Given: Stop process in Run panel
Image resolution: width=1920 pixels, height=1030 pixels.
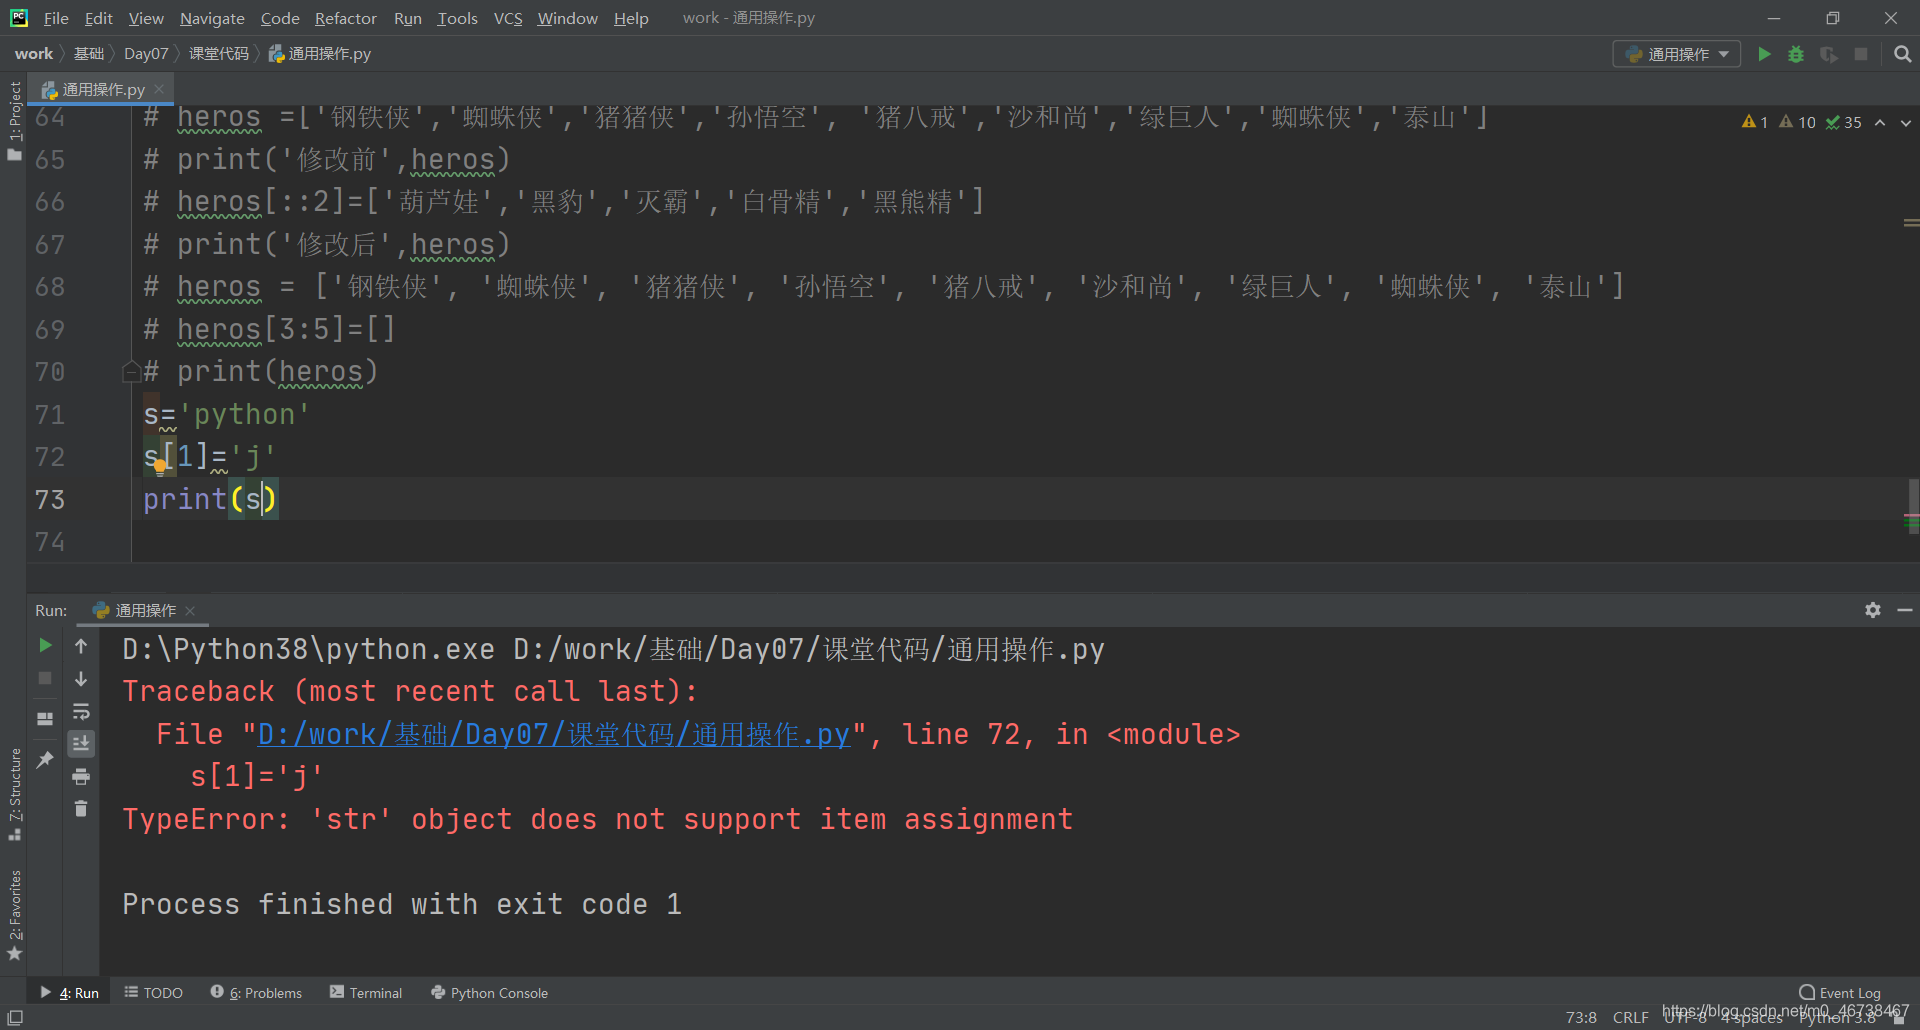Looking at the screenshot, I should [45, 678].
